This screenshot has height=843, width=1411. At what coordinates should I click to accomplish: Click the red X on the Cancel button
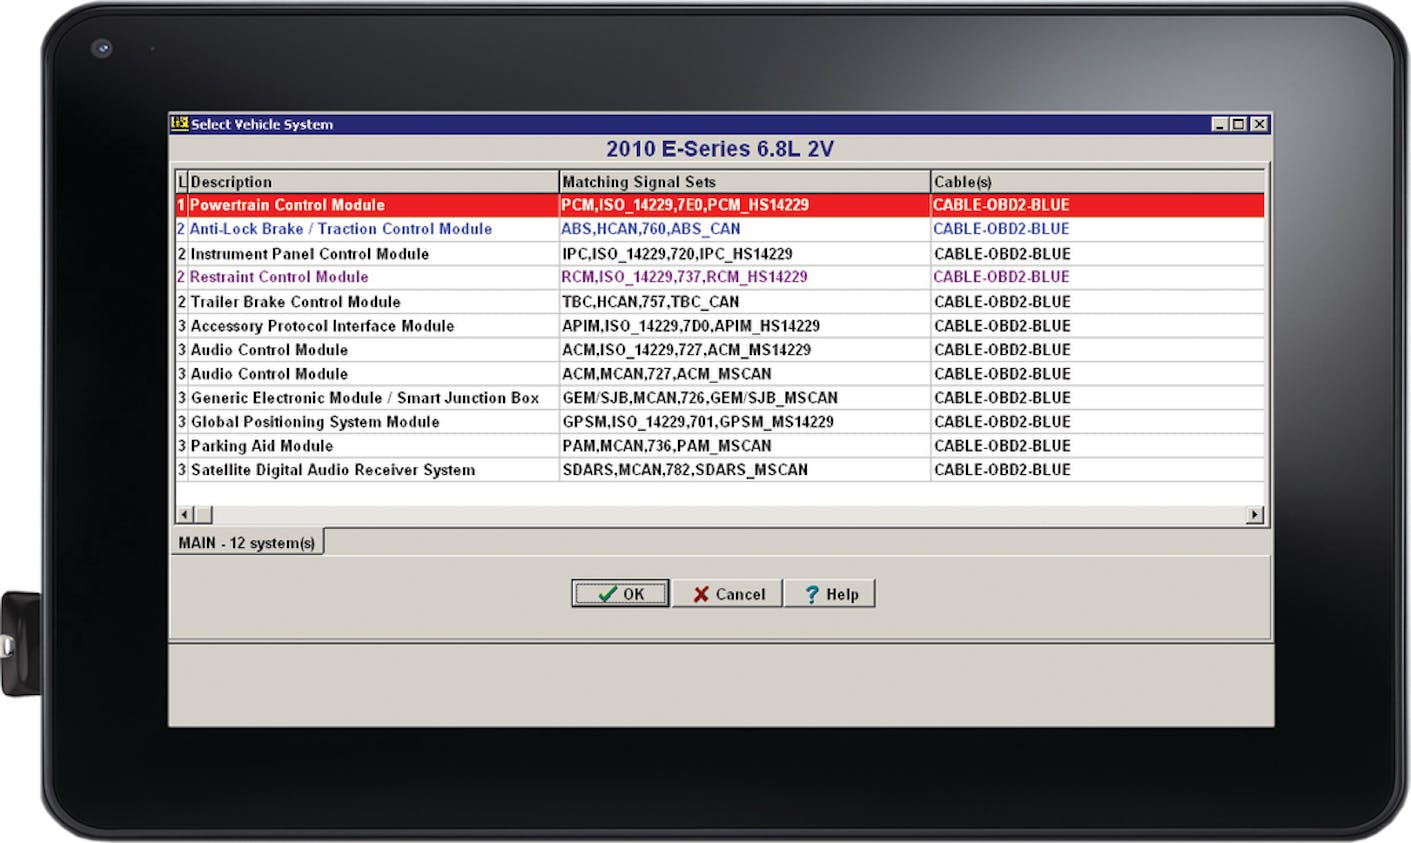point(701,593)
